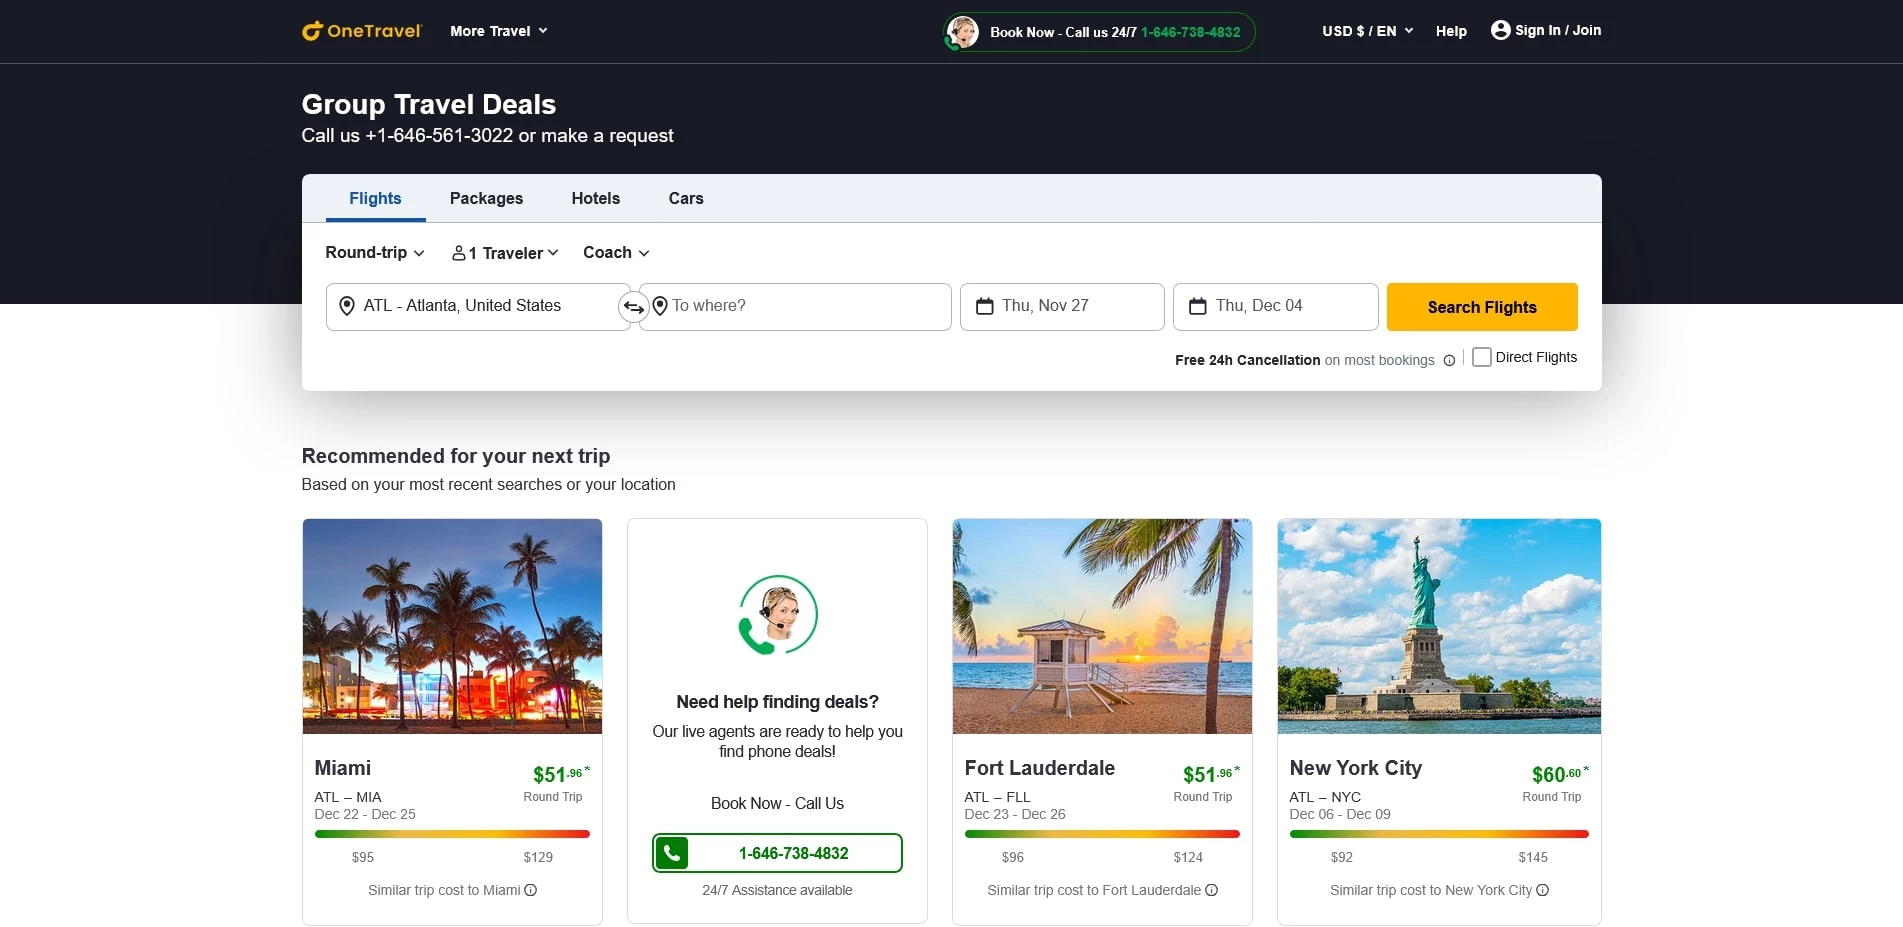Expand the 1 Traveler selector

[x=503, y=252]
